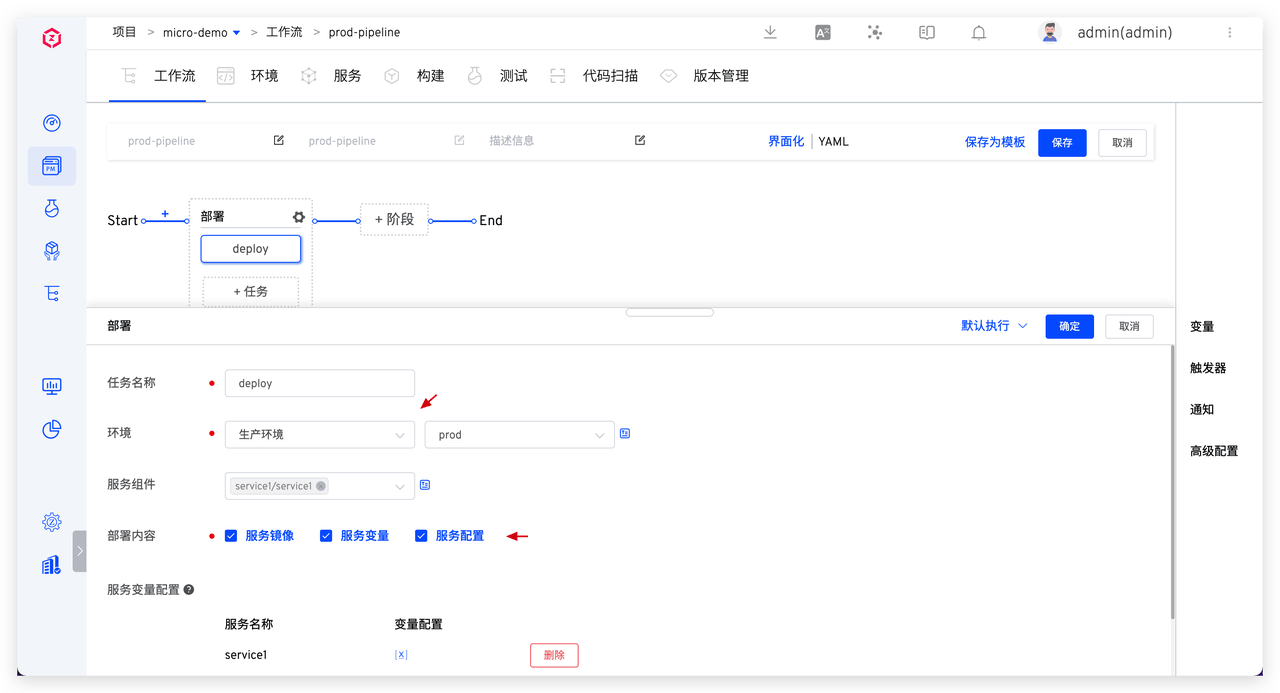Screen dimensions: 1280x693
Task: Click the edit pencil next to prod-pipeline name
Action: [x=278, y=140]
